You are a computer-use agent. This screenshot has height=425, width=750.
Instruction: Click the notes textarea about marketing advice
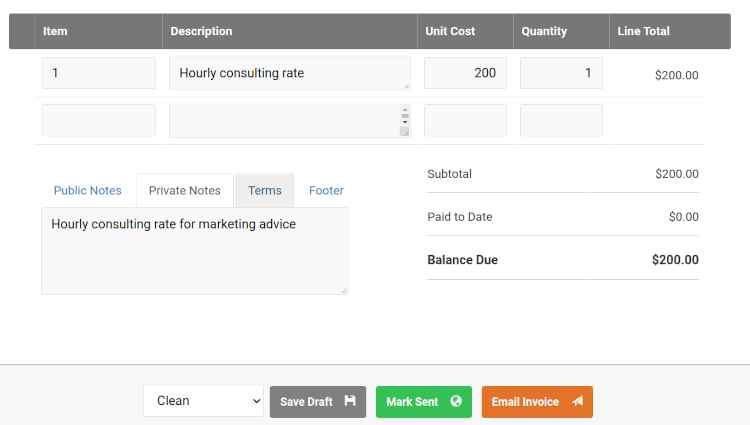pos(195,251)
